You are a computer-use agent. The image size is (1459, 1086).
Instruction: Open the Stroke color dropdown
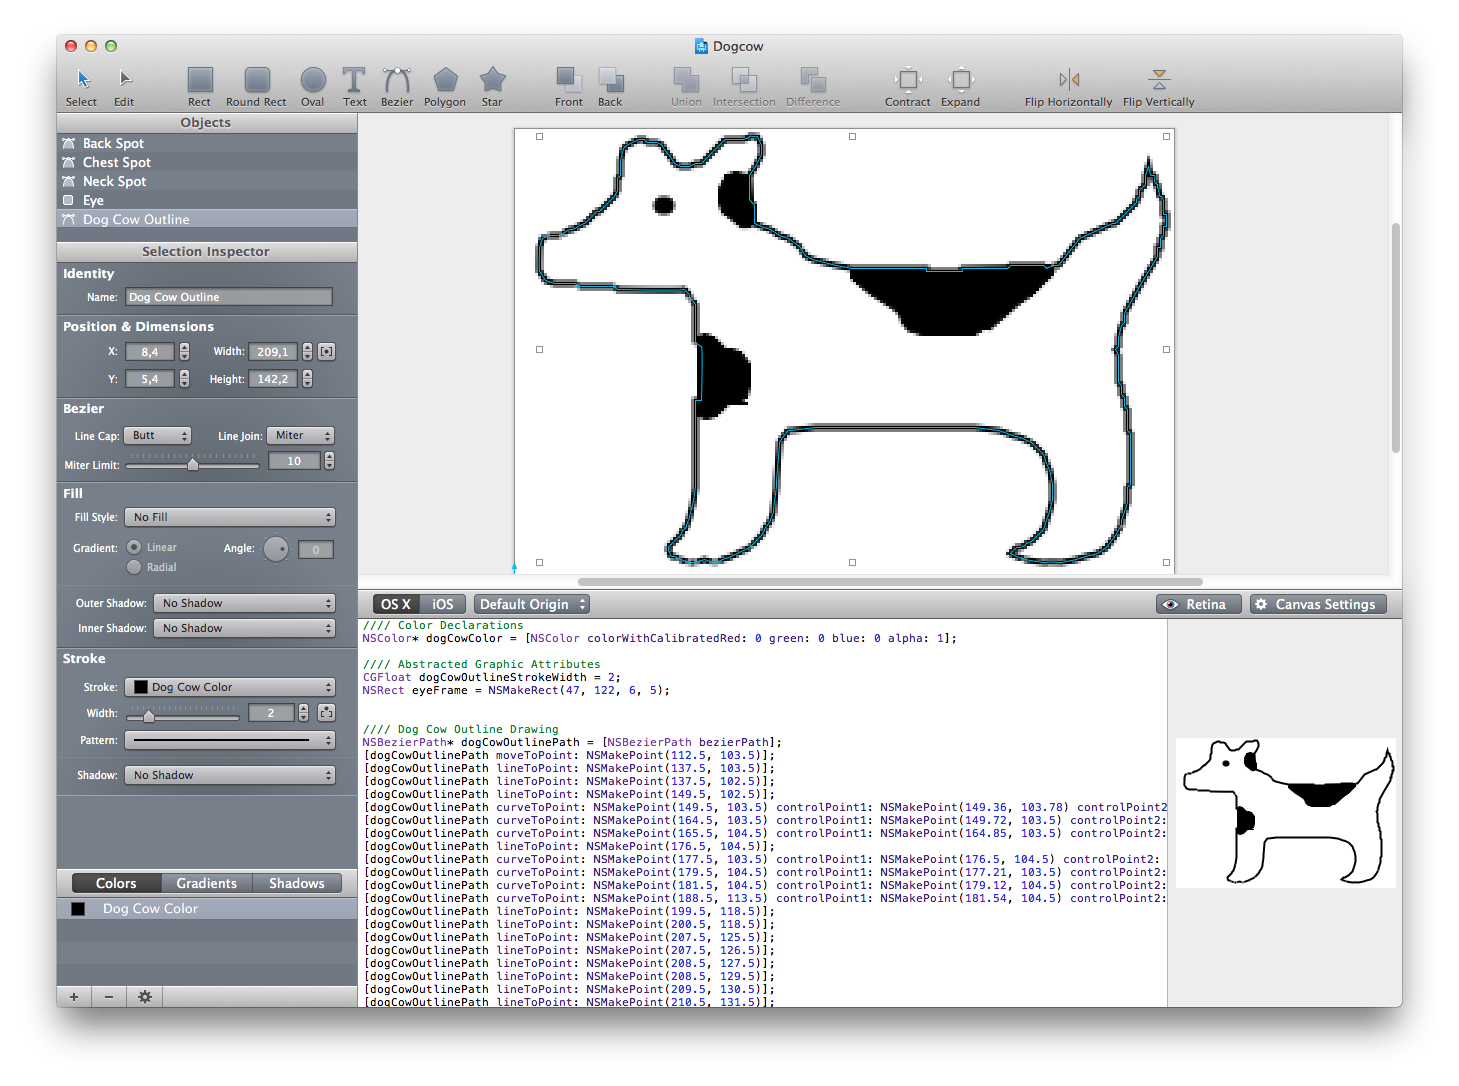(230, 687)
